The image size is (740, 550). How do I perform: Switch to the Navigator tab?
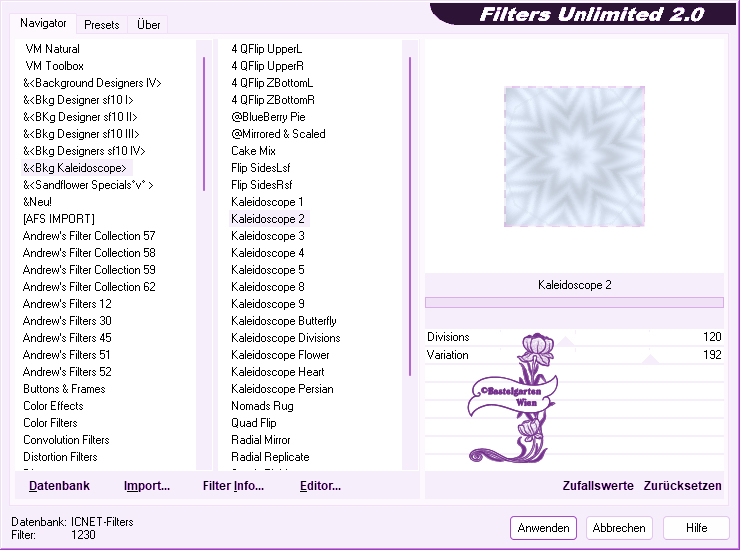coord(43,23)
